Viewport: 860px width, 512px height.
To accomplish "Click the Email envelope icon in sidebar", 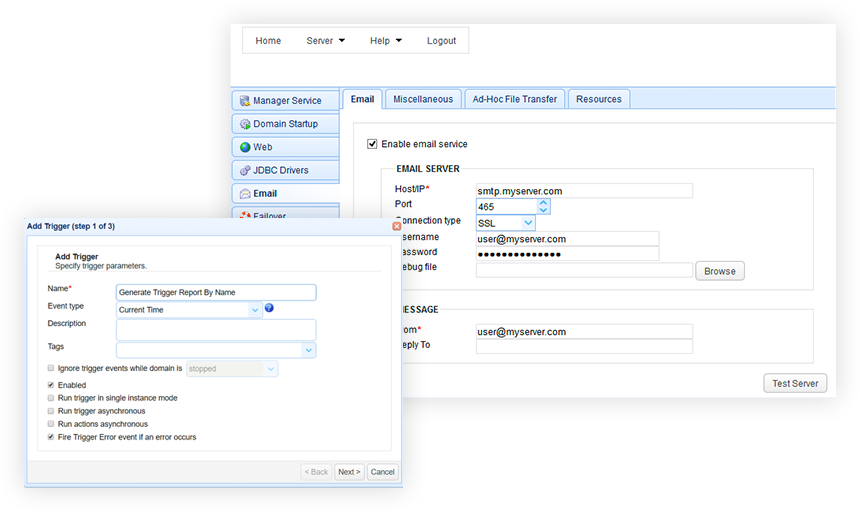I will 244,193.
